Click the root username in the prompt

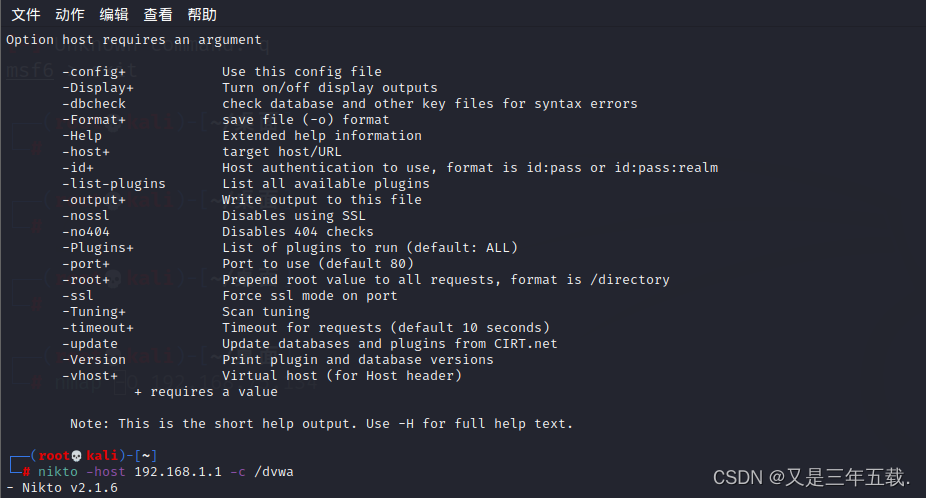point(54,455)
